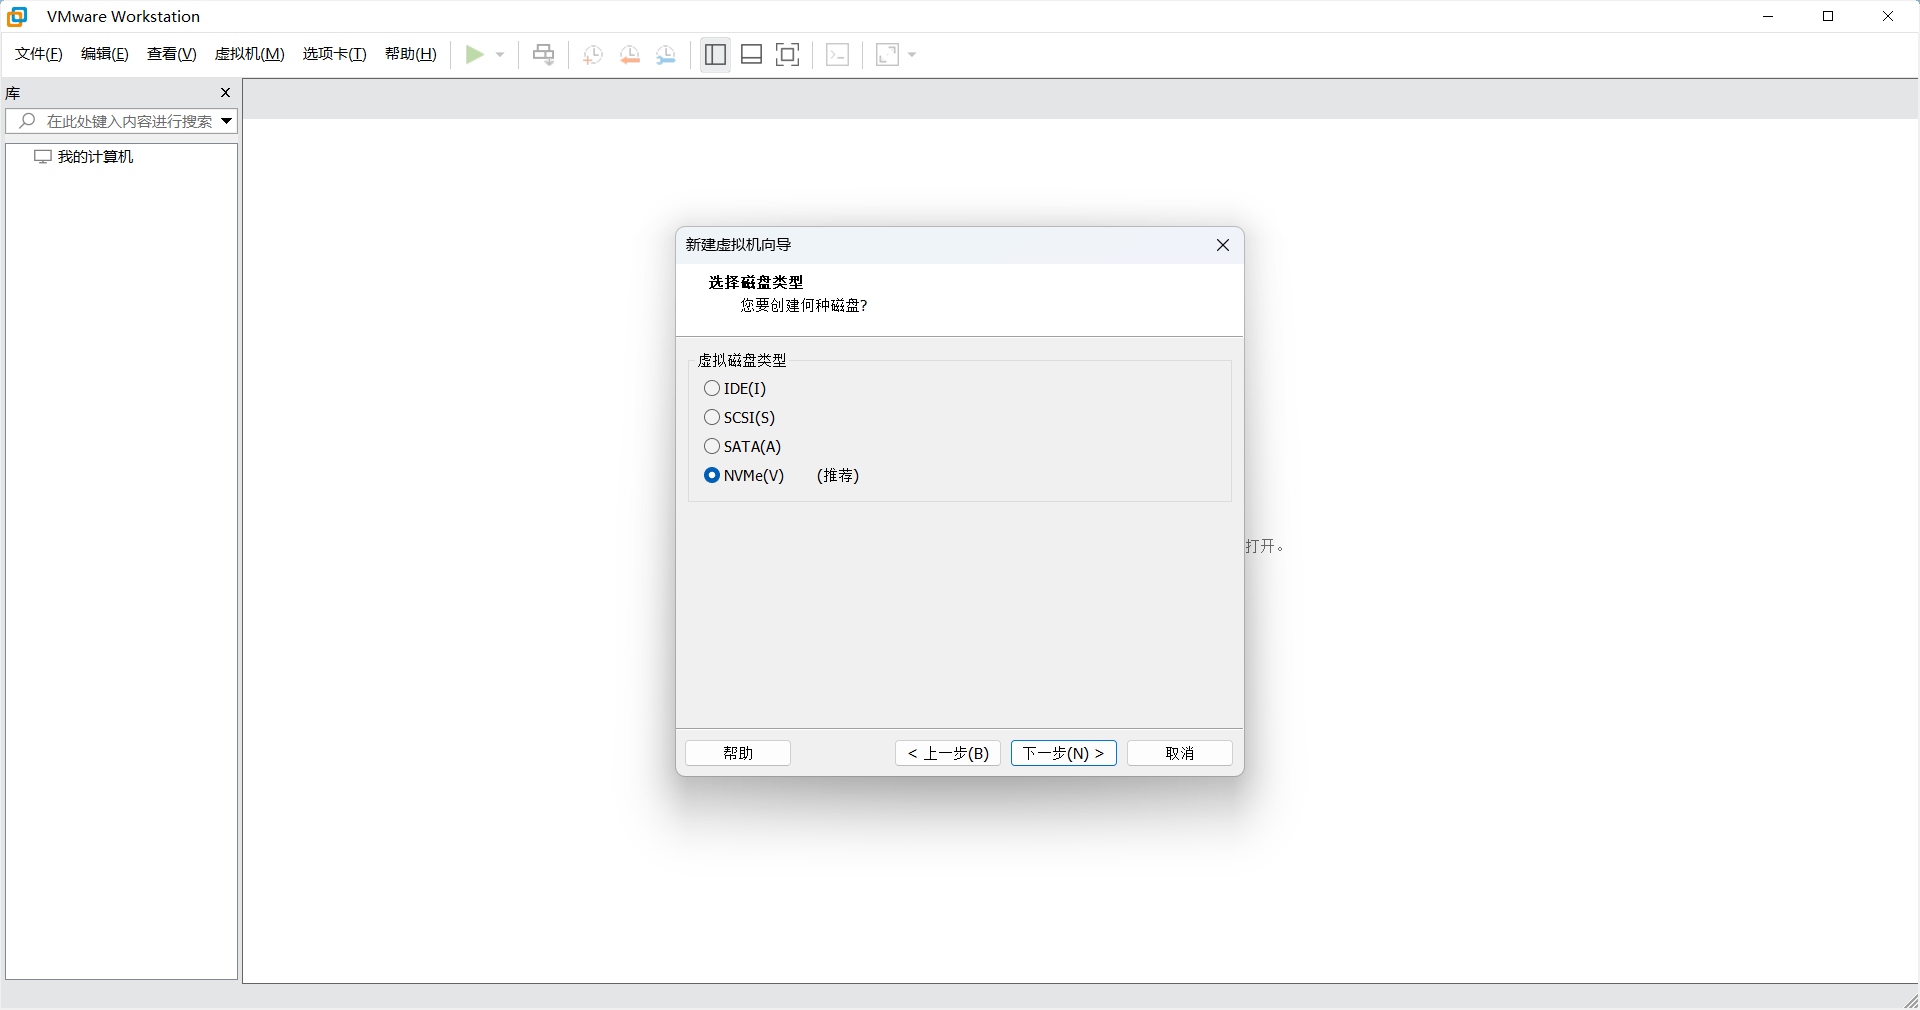Maximize the VMware Workstation window
1920x1010 pixels.
click(x=1828, y=16)
